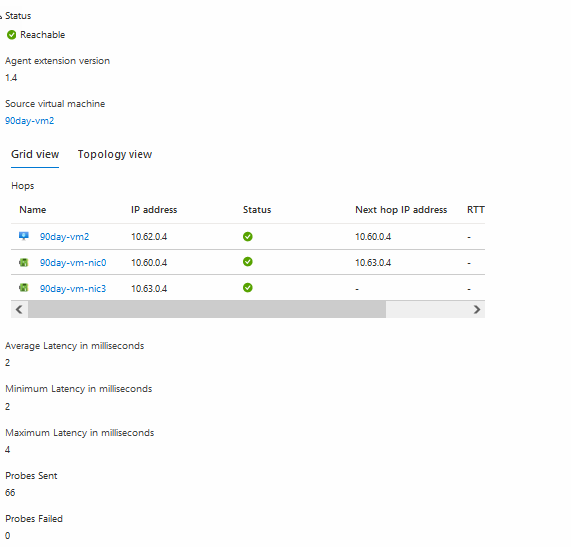This screenshot has height=547, width=571.
Task: Click the horizontal scrollbar thumb under the hops table
Action: coord(207,310)
